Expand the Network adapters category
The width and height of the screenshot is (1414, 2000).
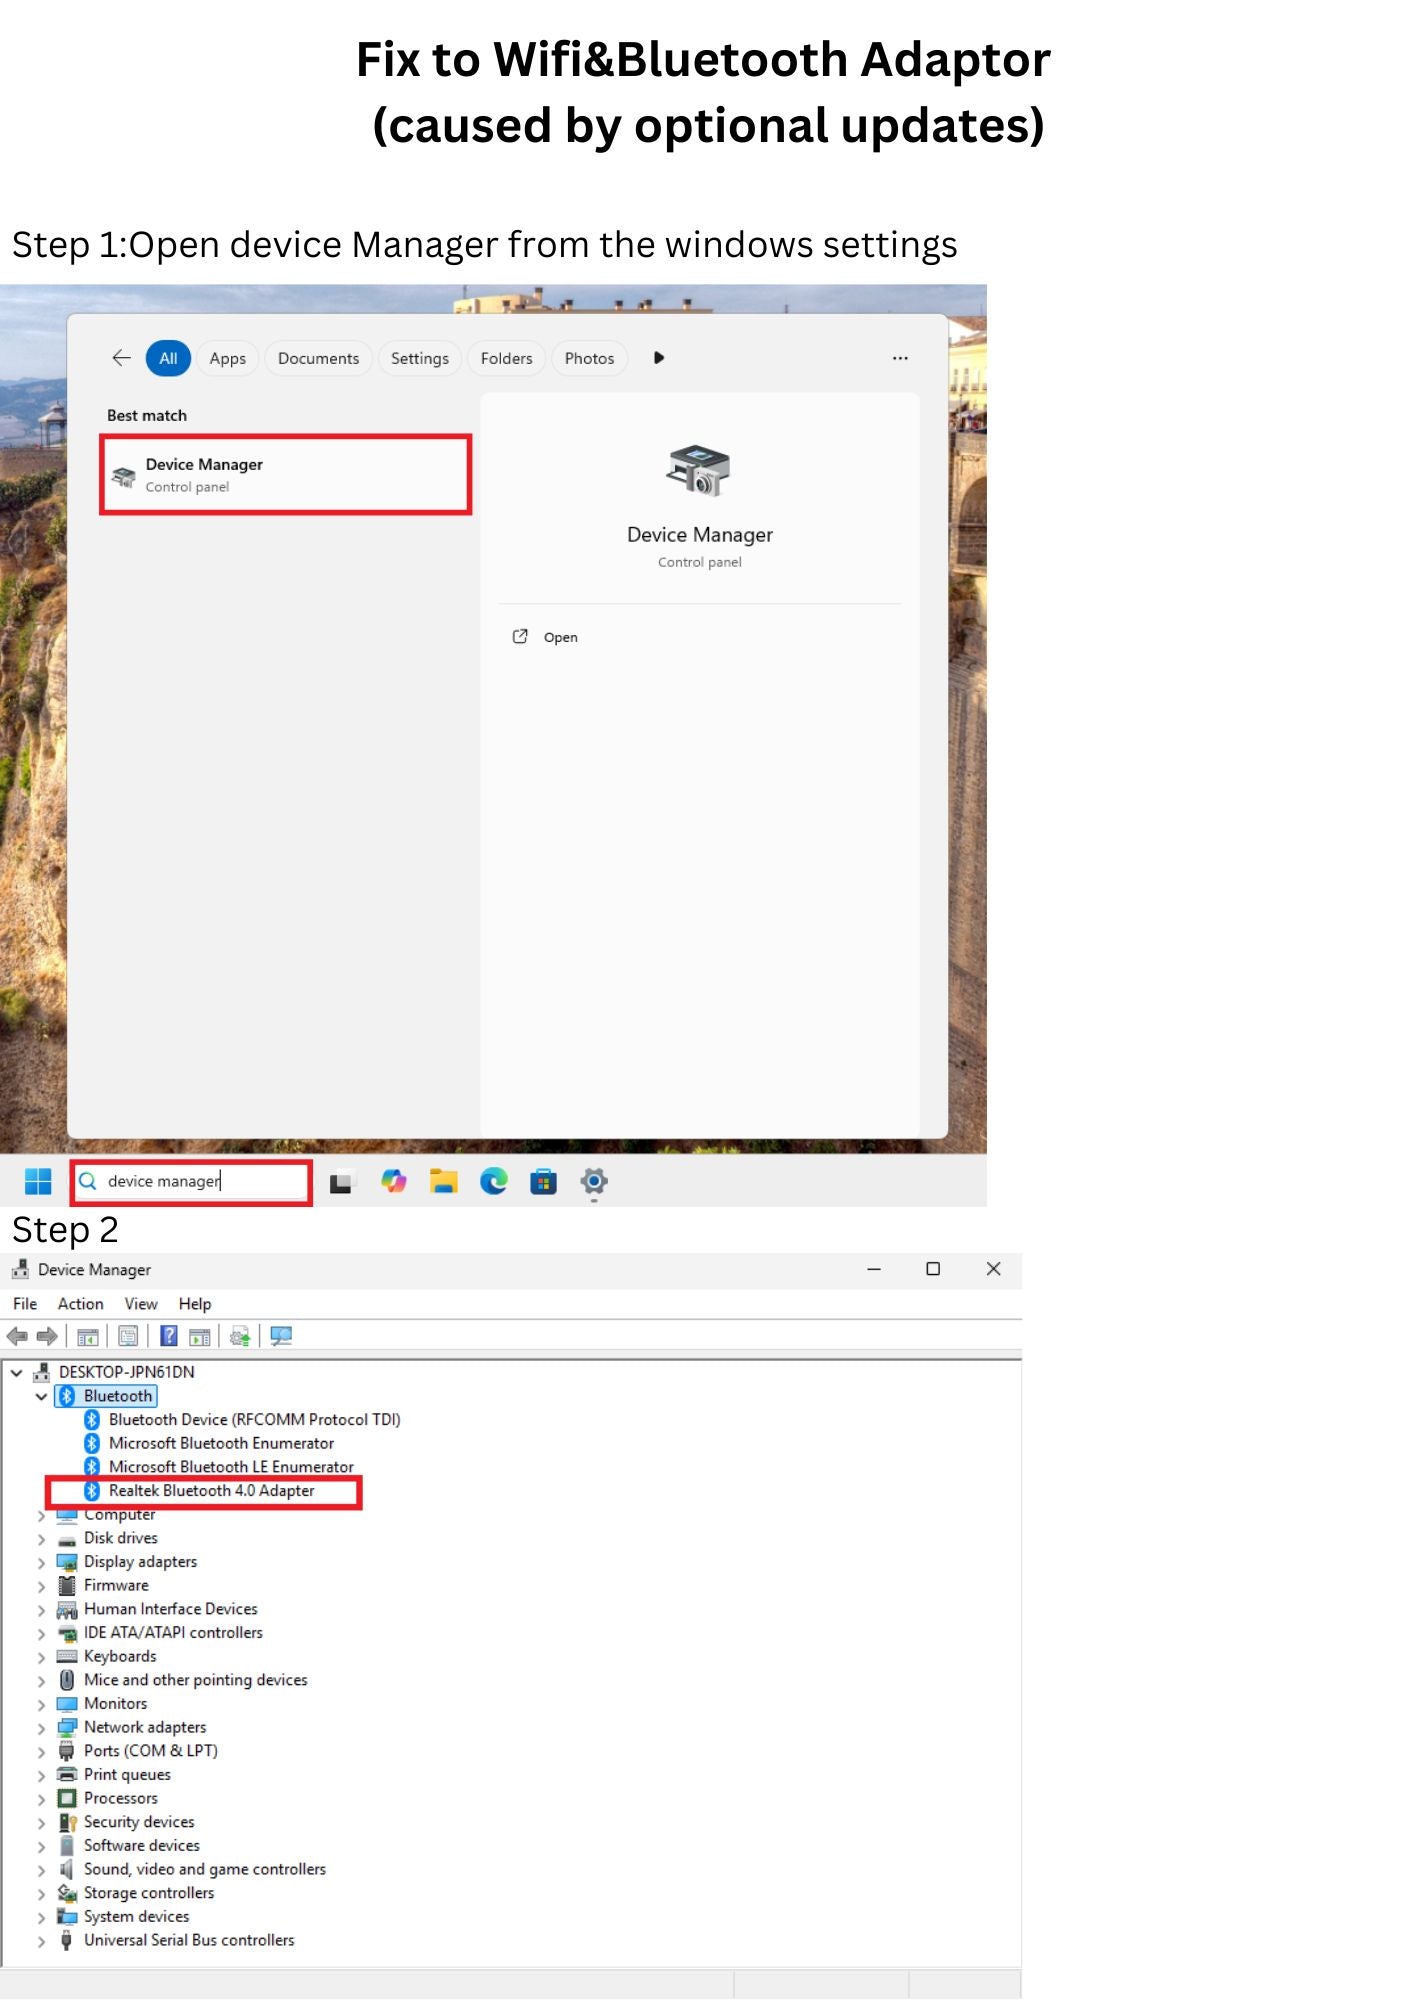point(41,1728)
